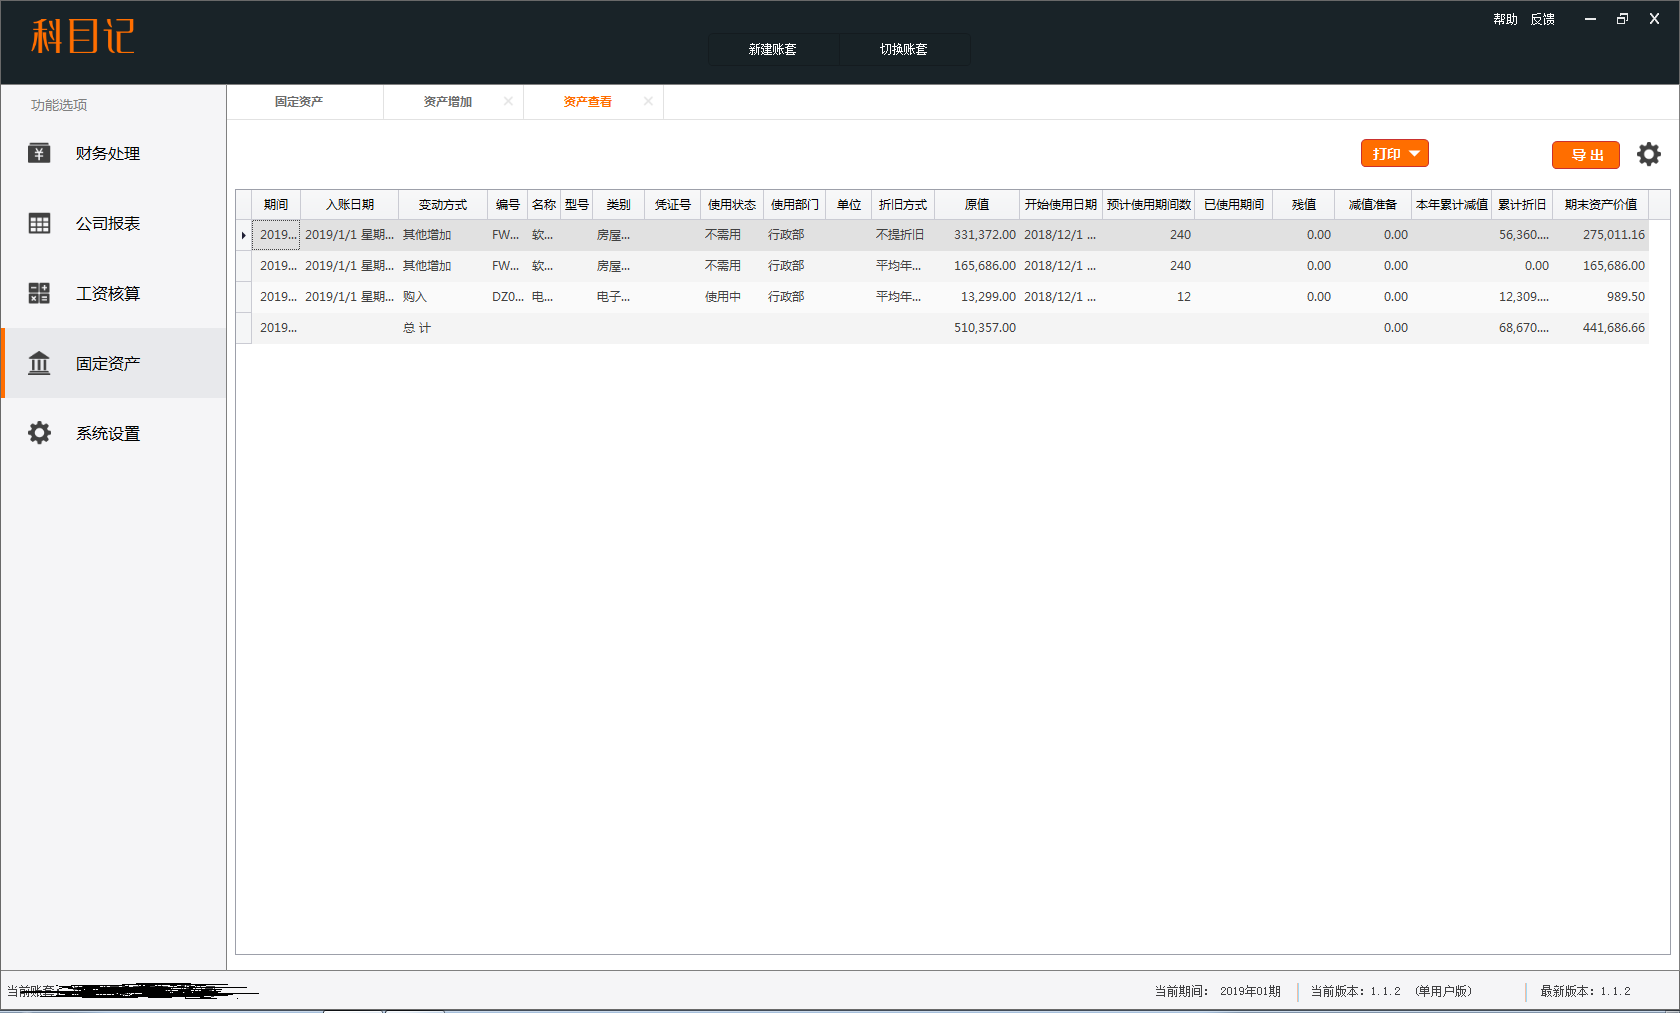Image resolution: width=1680 pixels, height=1013 pixels.
Task: Select the first row indicator arrow
Action: 243,235
